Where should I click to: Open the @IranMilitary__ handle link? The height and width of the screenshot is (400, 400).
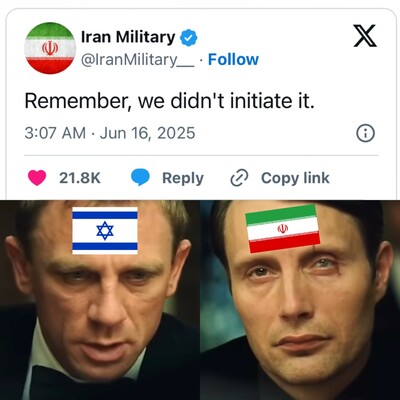[138, 60]
